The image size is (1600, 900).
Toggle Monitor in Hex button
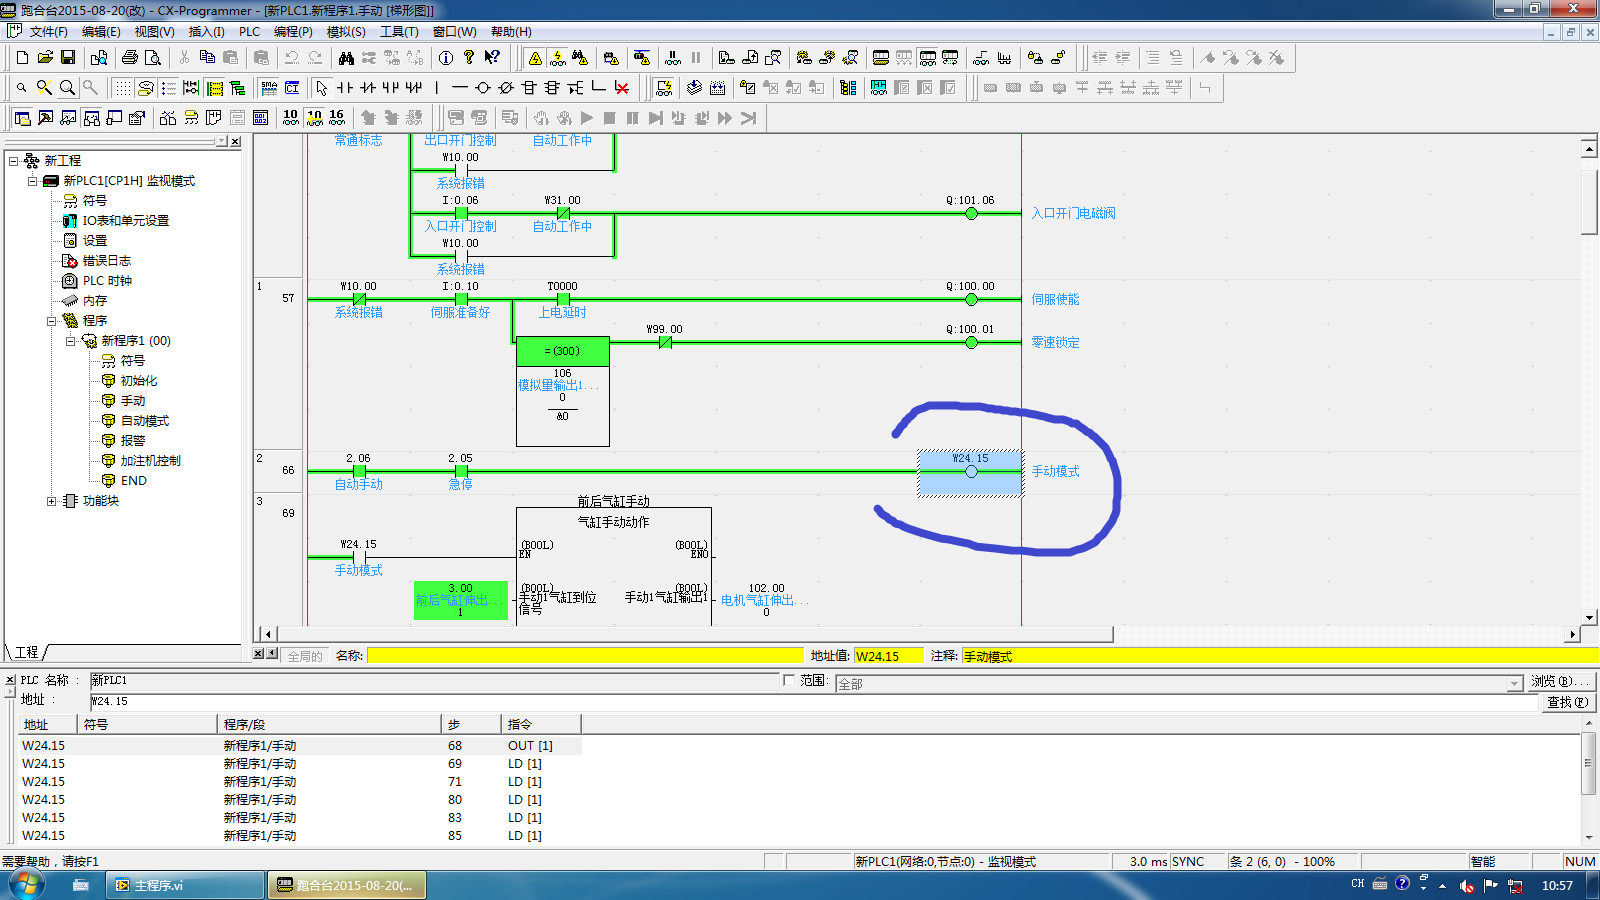coord(337,118)
